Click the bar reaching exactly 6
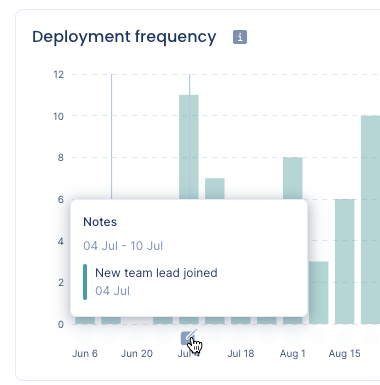Image resolution: width=380 pixels, height=385 pixels. [345, 262]
